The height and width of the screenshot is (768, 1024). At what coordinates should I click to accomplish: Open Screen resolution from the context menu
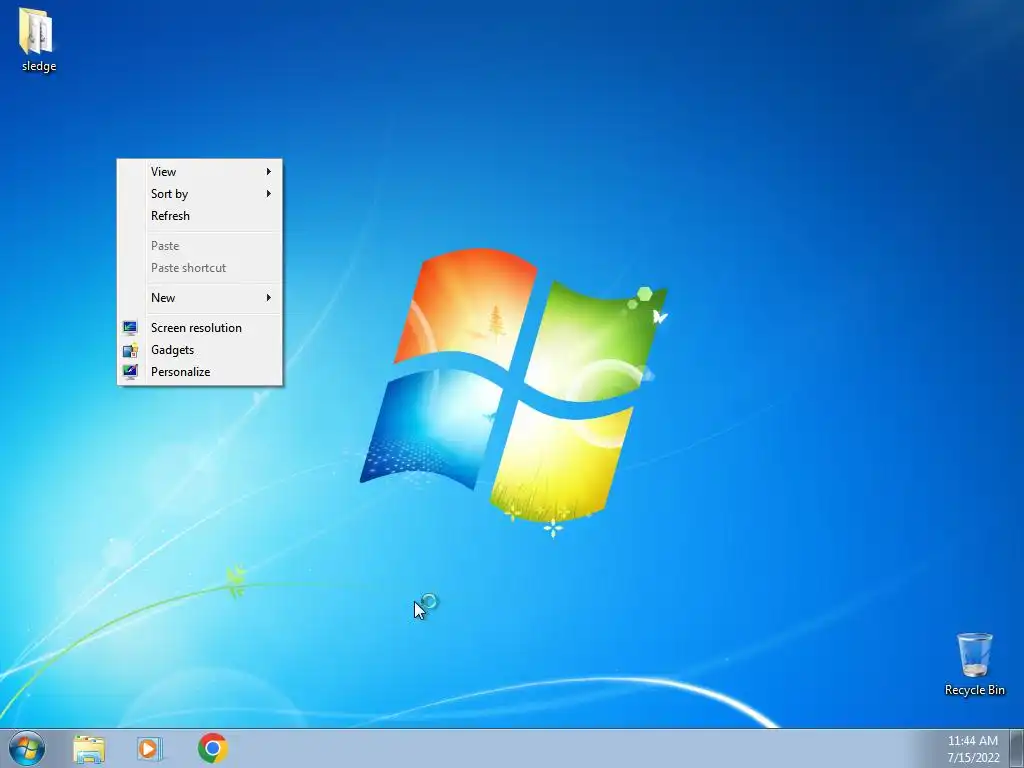200,328
